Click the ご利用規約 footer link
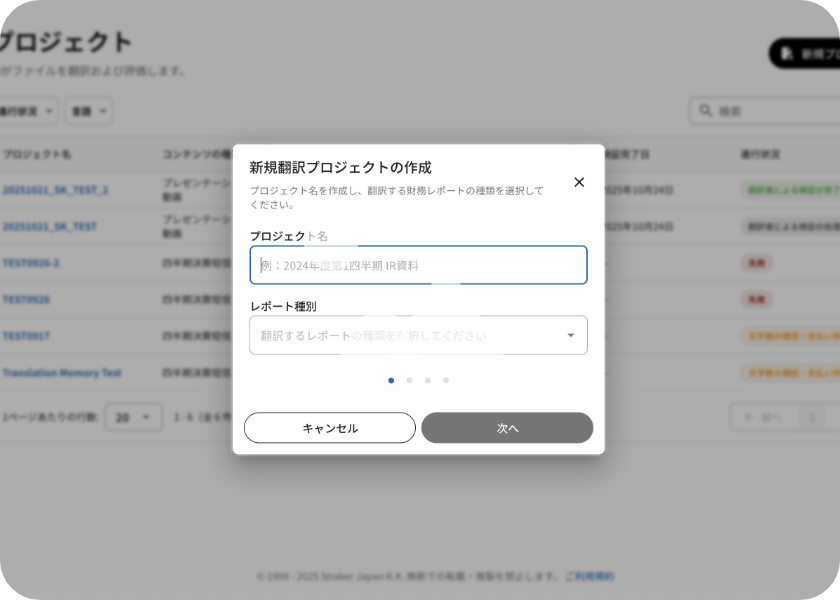840x600 pixels. coord(589,576)
